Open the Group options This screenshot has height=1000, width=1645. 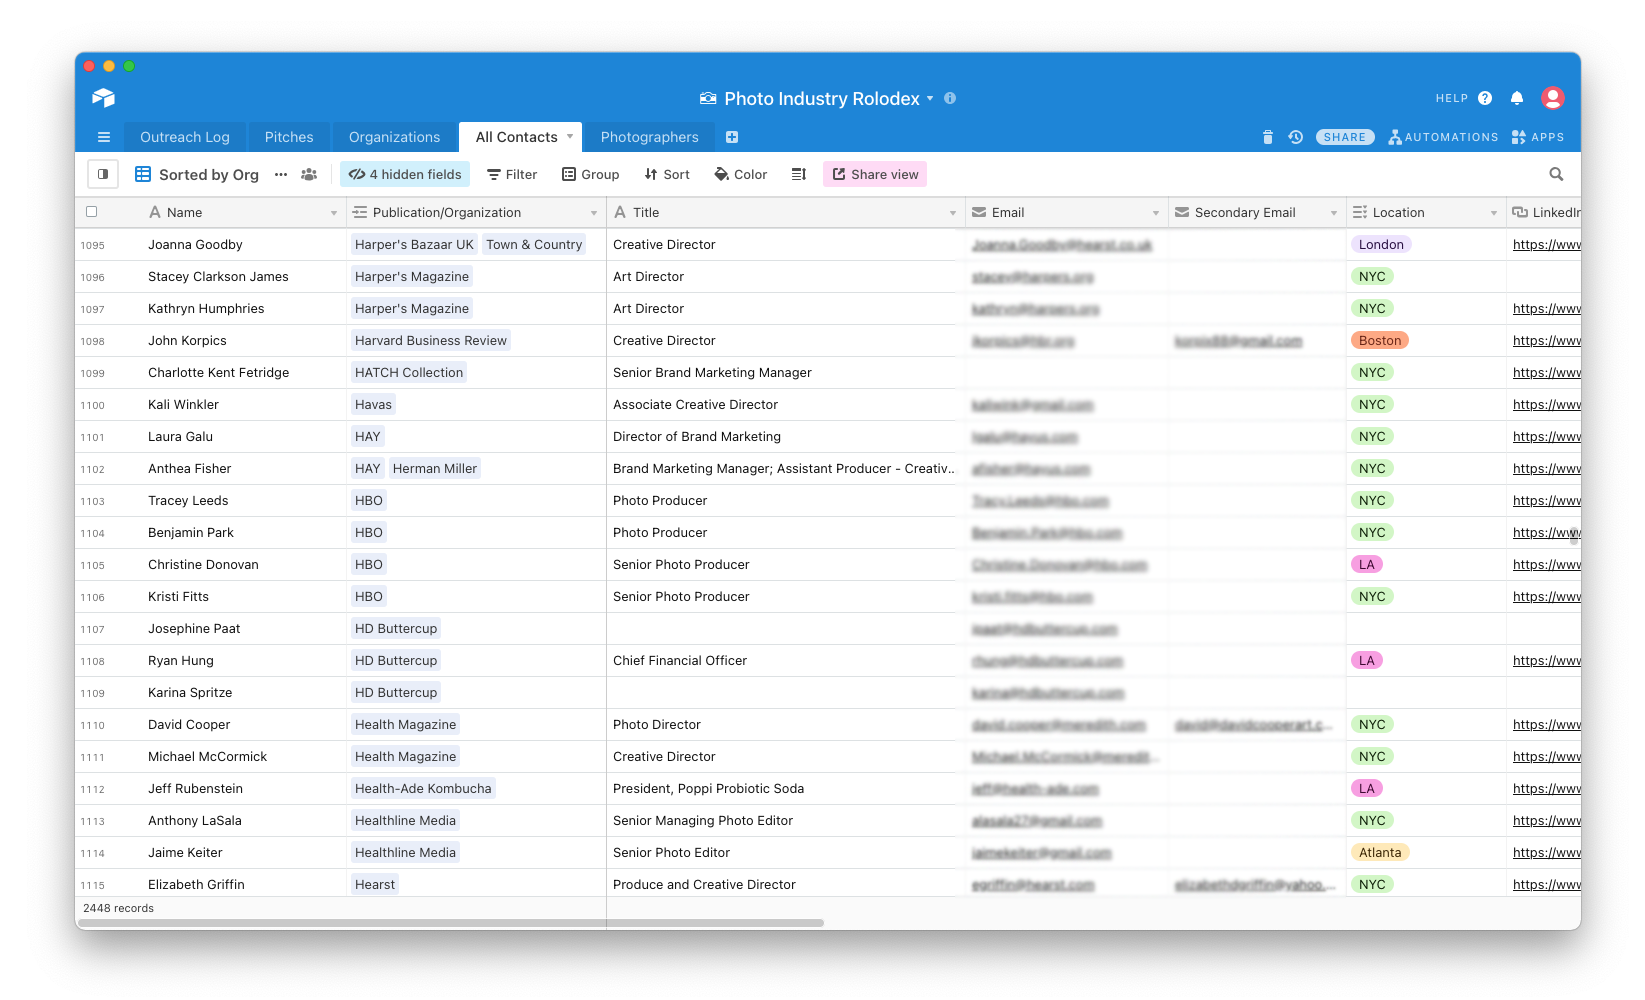tap(591, 174)
